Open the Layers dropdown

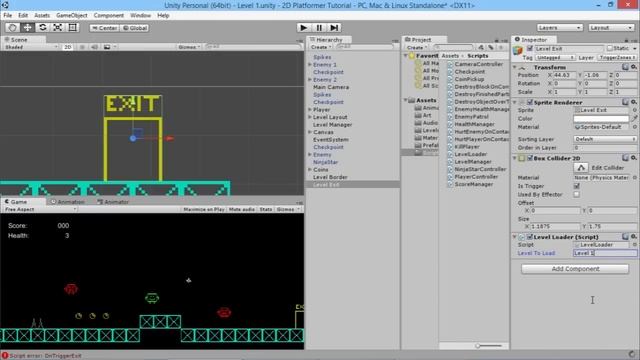coord(559,27)
